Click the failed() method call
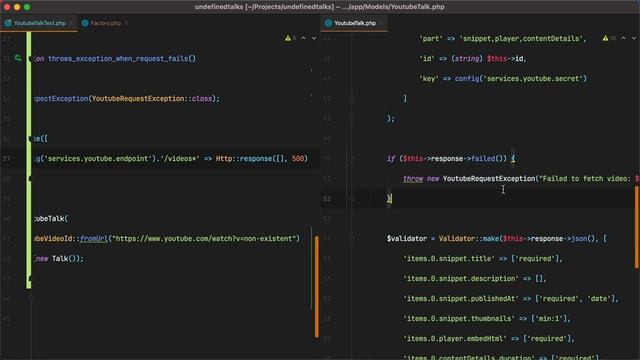Screen dimensions: 640x360 [x=489, y=158]
